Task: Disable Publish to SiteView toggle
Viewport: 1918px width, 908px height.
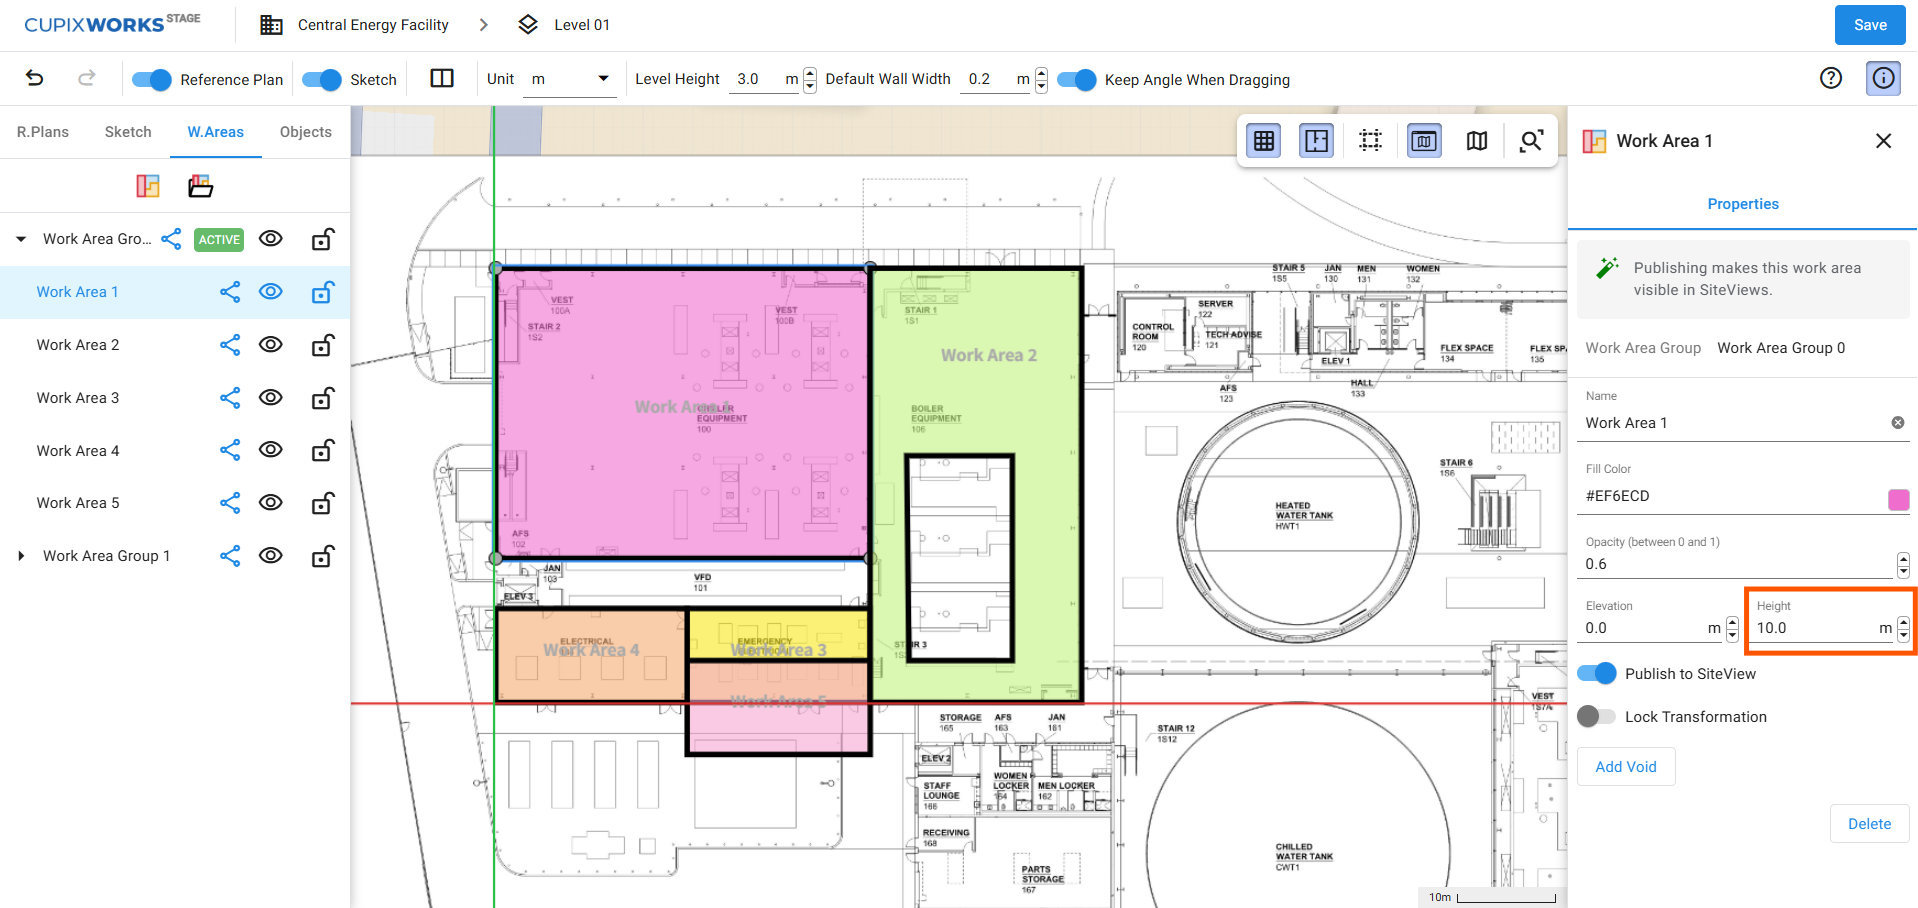Action: 1597,674
